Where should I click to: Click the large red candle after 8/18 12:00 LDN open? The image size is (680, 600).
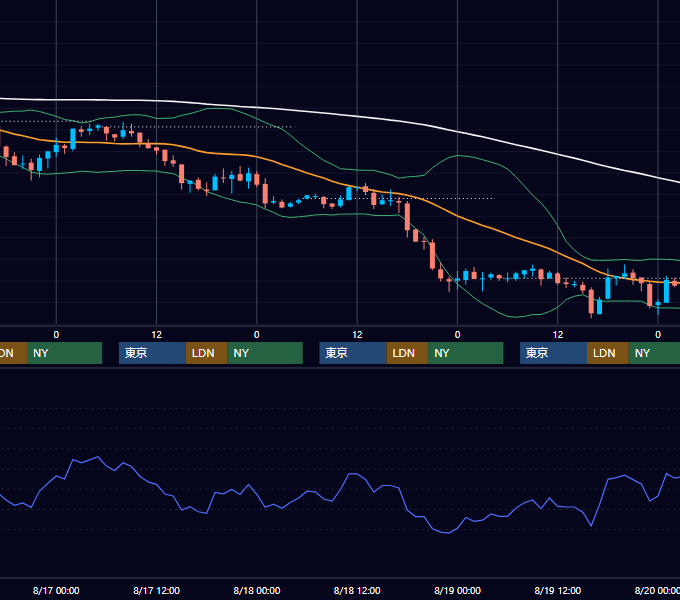click(x=407, y=217)
